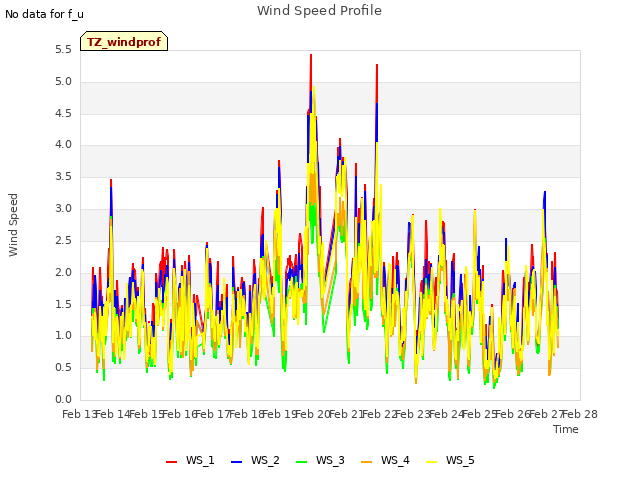Click the Wind Speed y-axis label
Image resolution: width=640 pixels, height=480 pixels.
[13, 225]
